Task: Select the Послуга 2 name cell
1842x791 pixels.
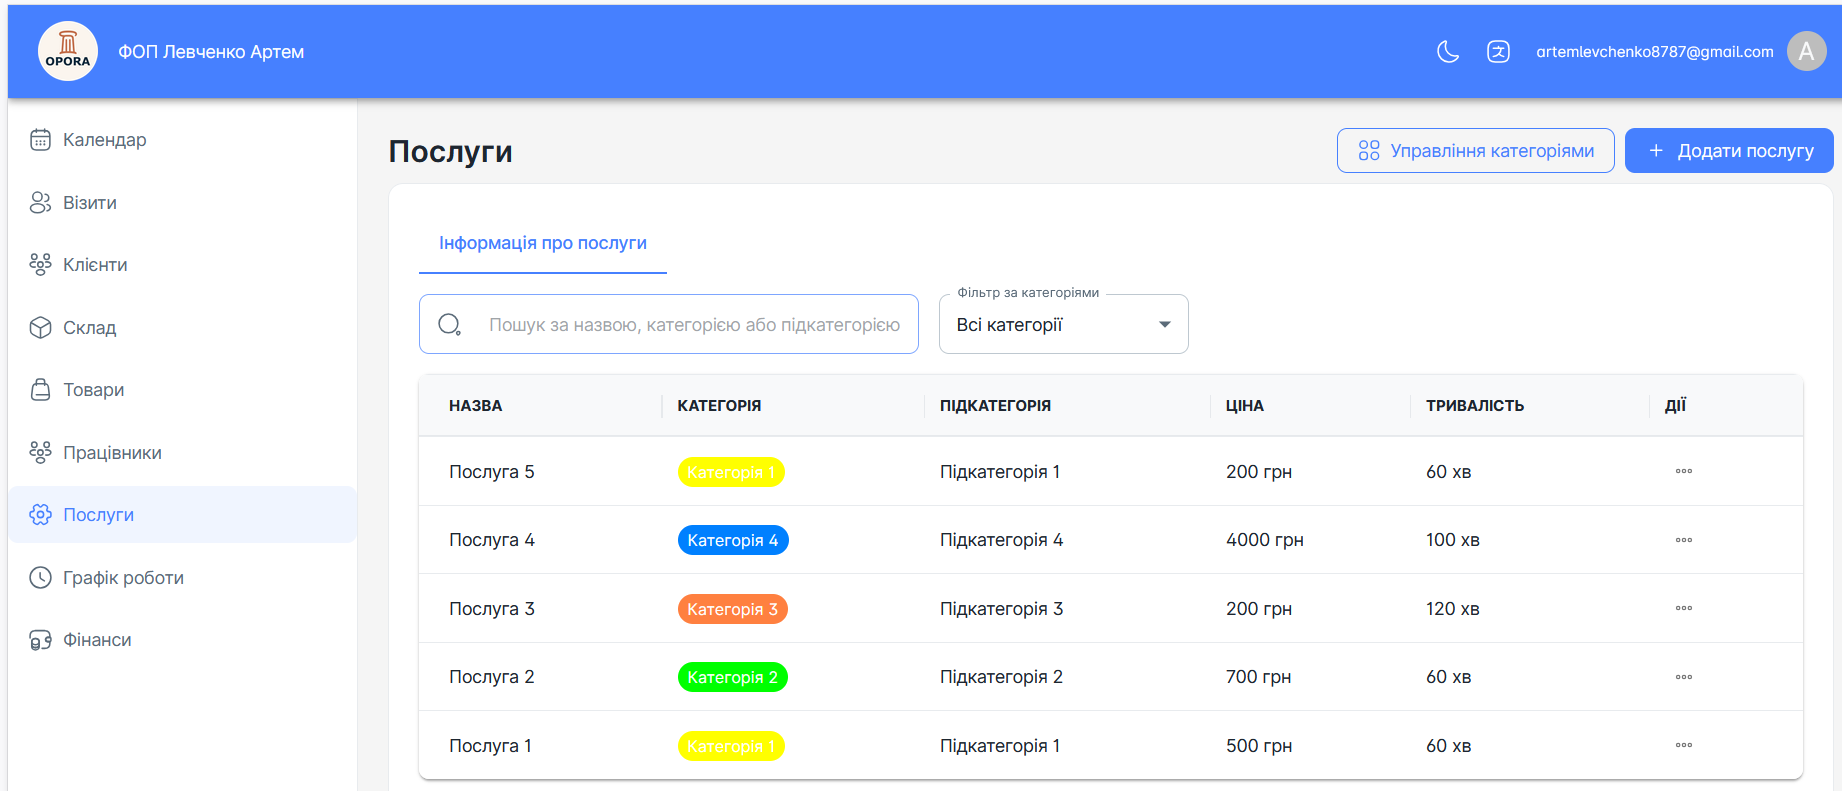Action: pyautogui.click(x=492, y=677)
